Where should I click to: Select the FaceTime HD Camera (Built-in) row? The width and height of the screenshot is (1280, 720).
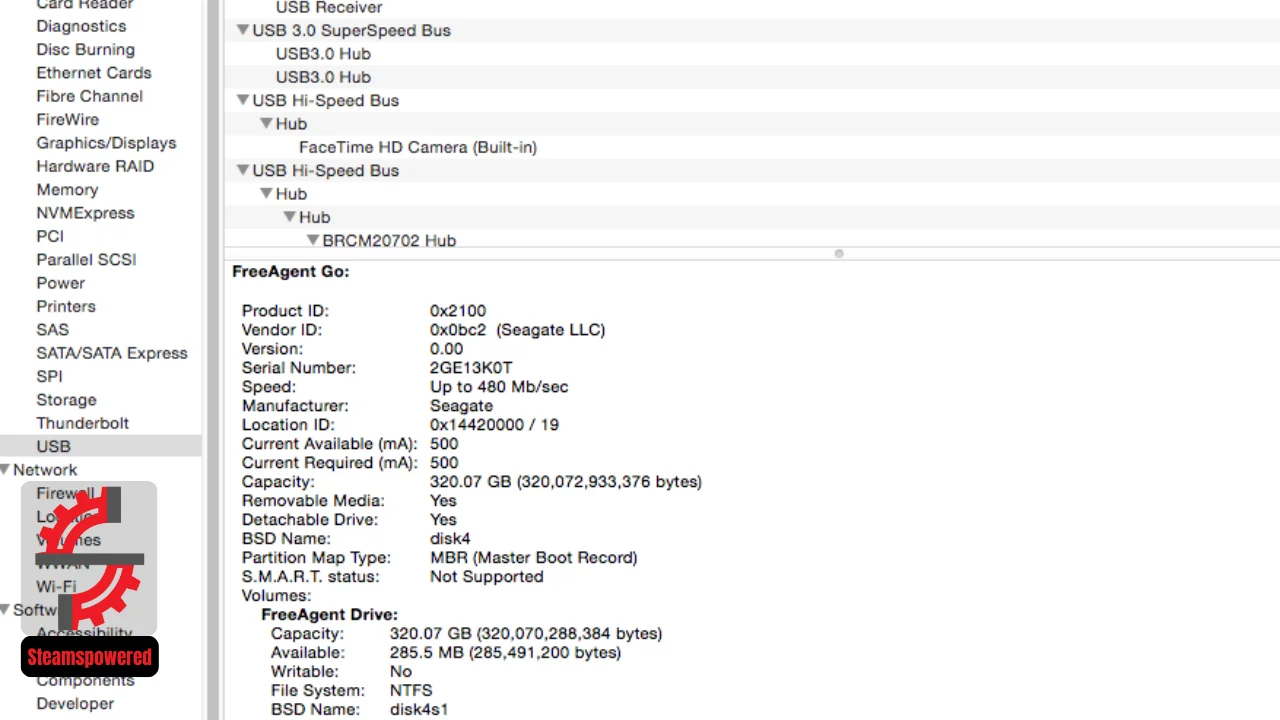pyautogui.click(x=752, y=147)
